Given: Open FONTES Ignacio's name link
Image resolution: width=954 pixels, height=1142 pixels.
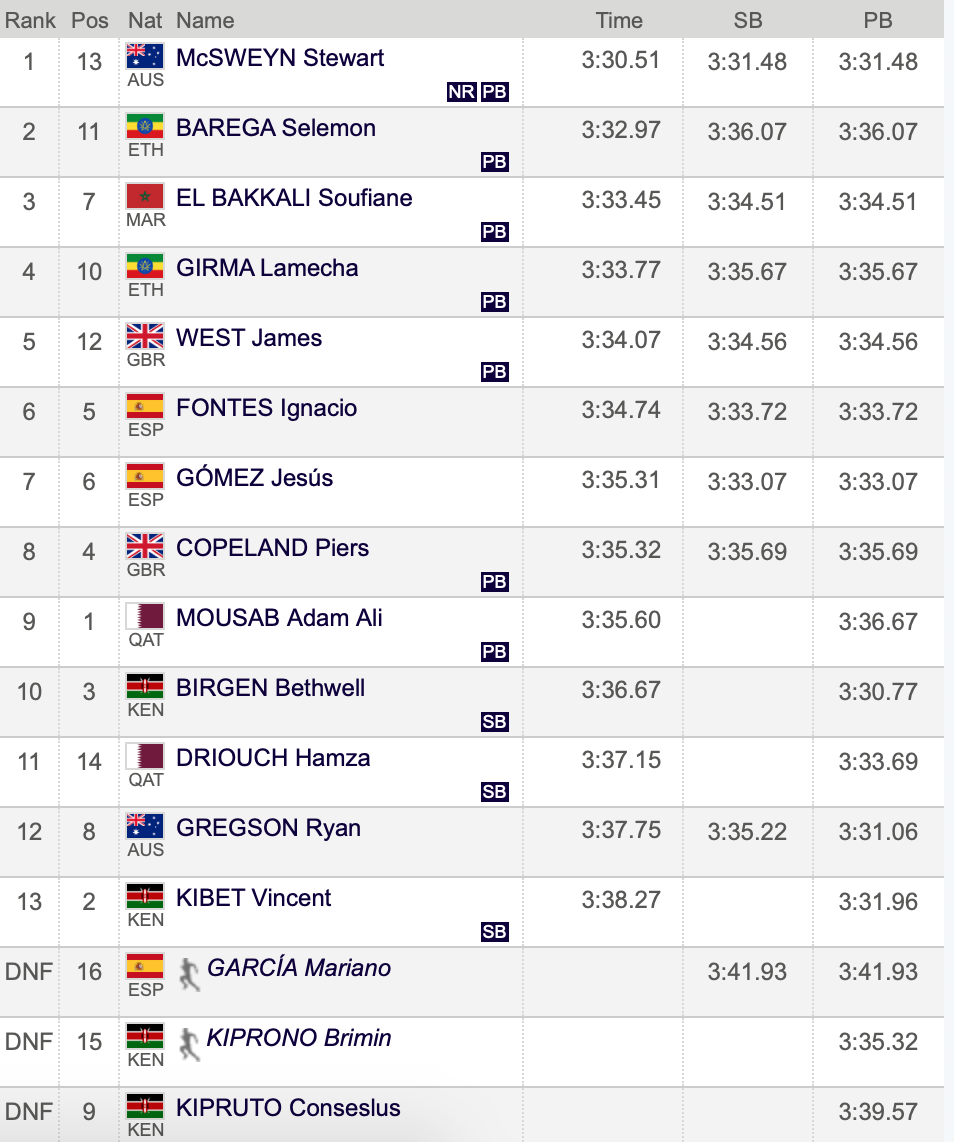Looking at the screenshot, I should pyautogui.click(x=267, y=408).
